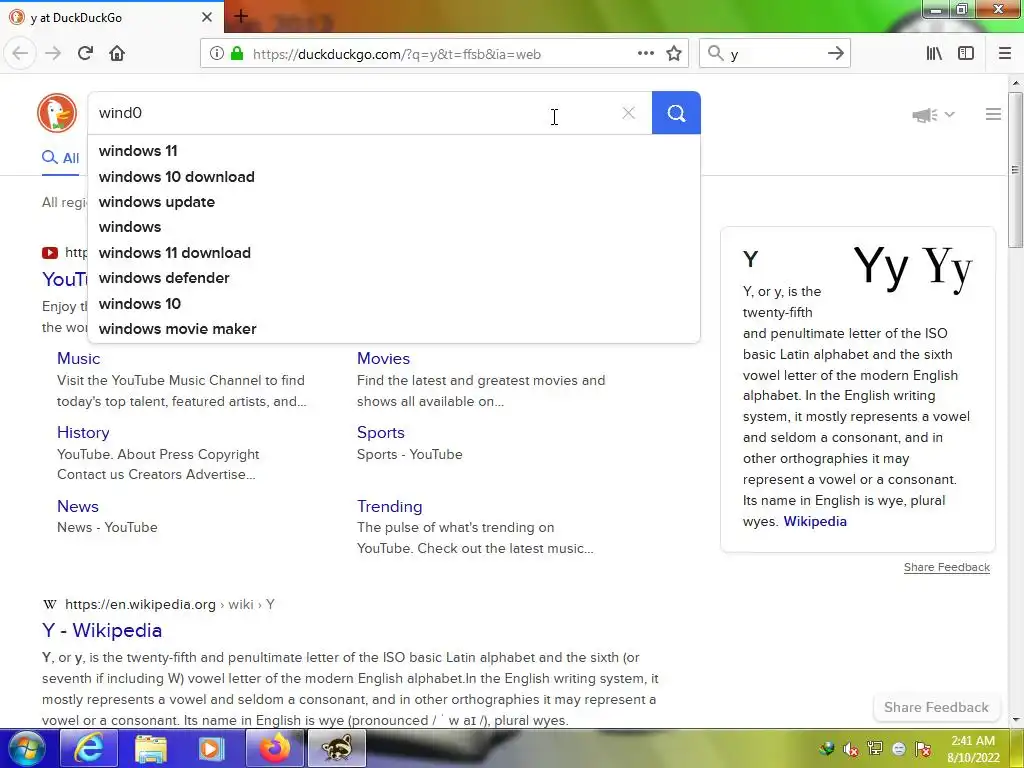Click the network tray icon
Screen dimensions: 1024x768
point(875,749)
